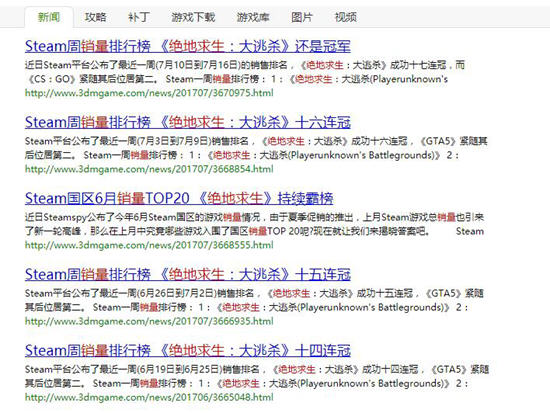
Task: Click snippet mentioning 7月3日到7月9日
Action: point(256,141)
